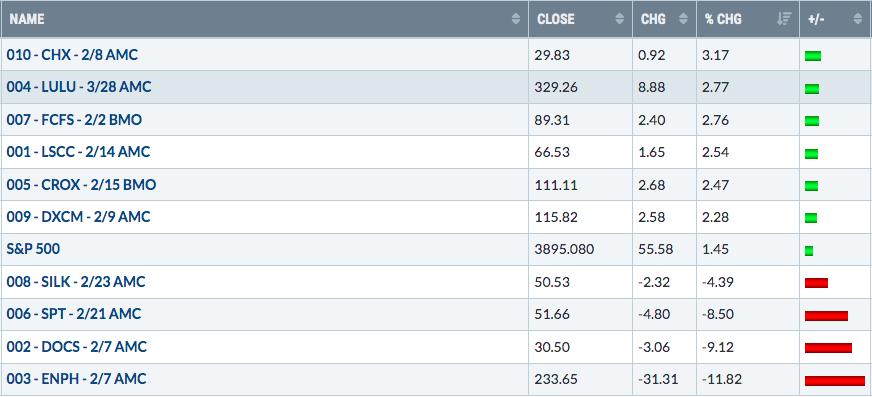Viewport: 872px width, 397px height.
Task: Open the 004 - LULU - 3/28 AMC link
Action: click(x=79, y=87)
